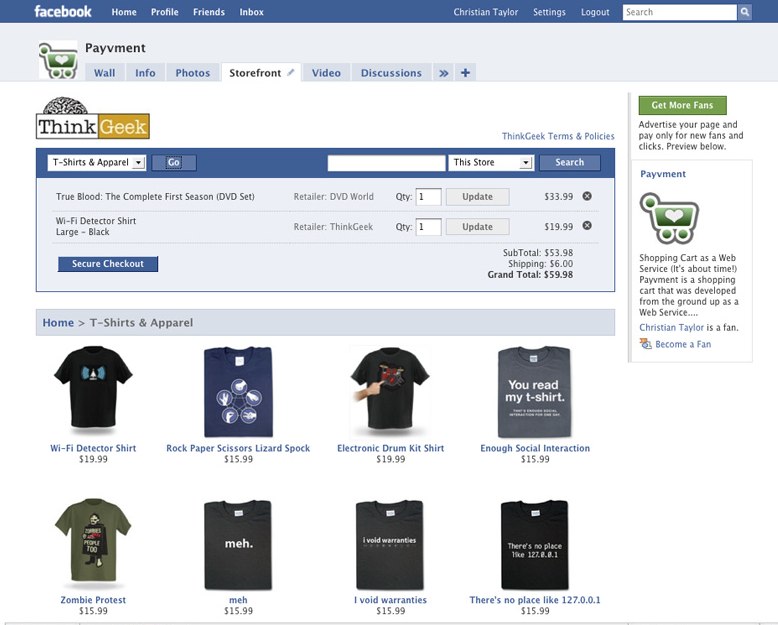Click the Payvment title in sidebar ad
Image resolution: width=778 pixels, height=625 pixels.
pos(663,174)
